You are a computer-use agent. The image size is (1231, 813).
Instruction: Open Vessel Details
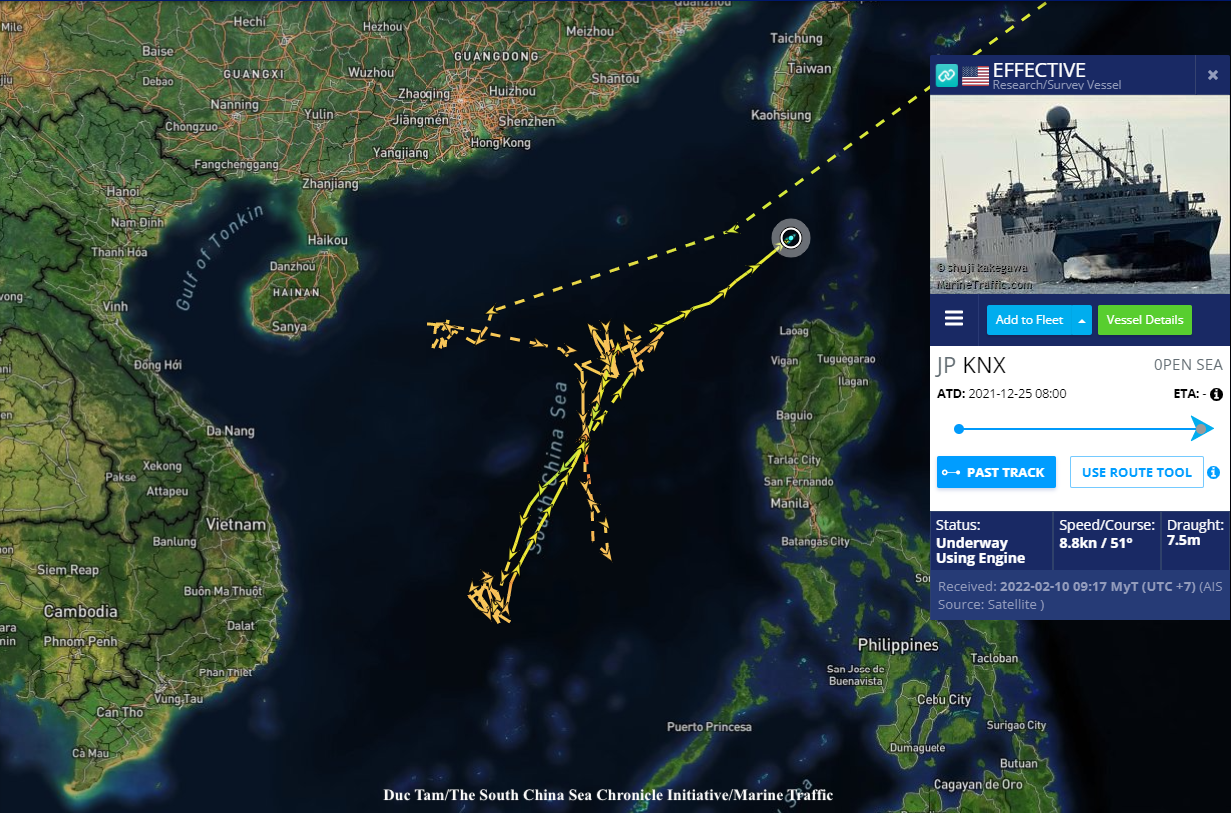point(1144,320)
